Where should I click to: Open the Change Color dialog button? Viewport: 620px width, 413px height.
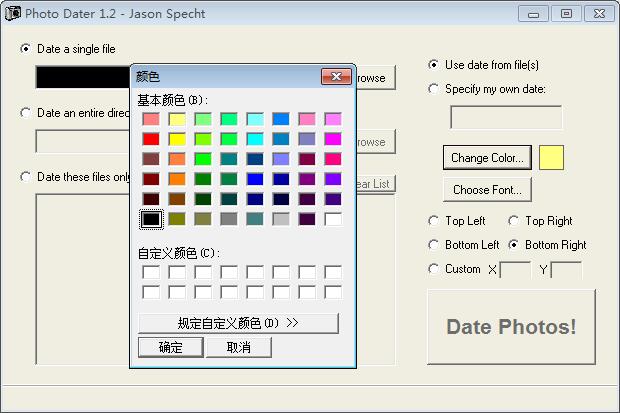click(x=487, y=157)
